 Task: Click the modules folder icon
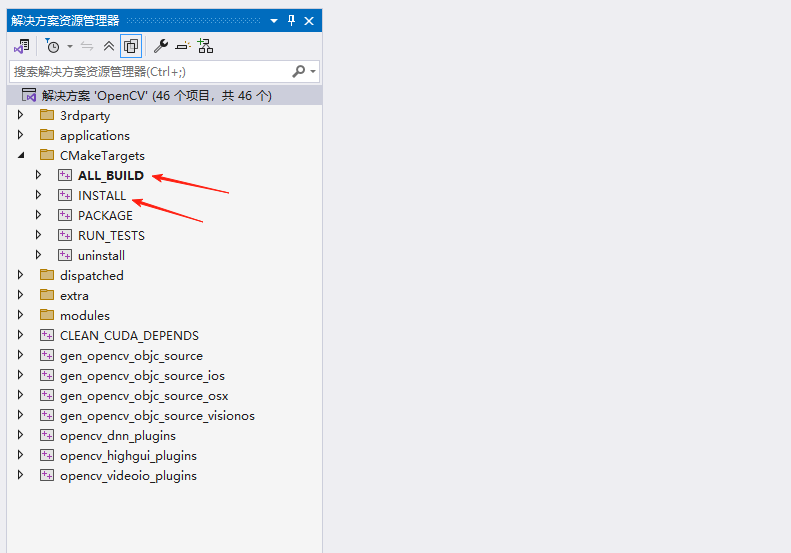pos(47,314)
